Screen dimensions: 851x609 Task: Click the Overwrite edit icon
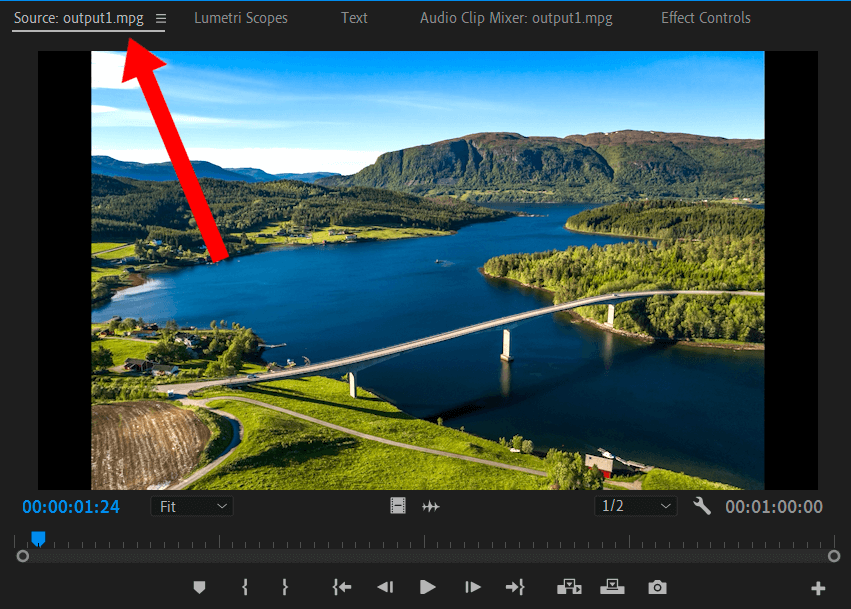611,587
